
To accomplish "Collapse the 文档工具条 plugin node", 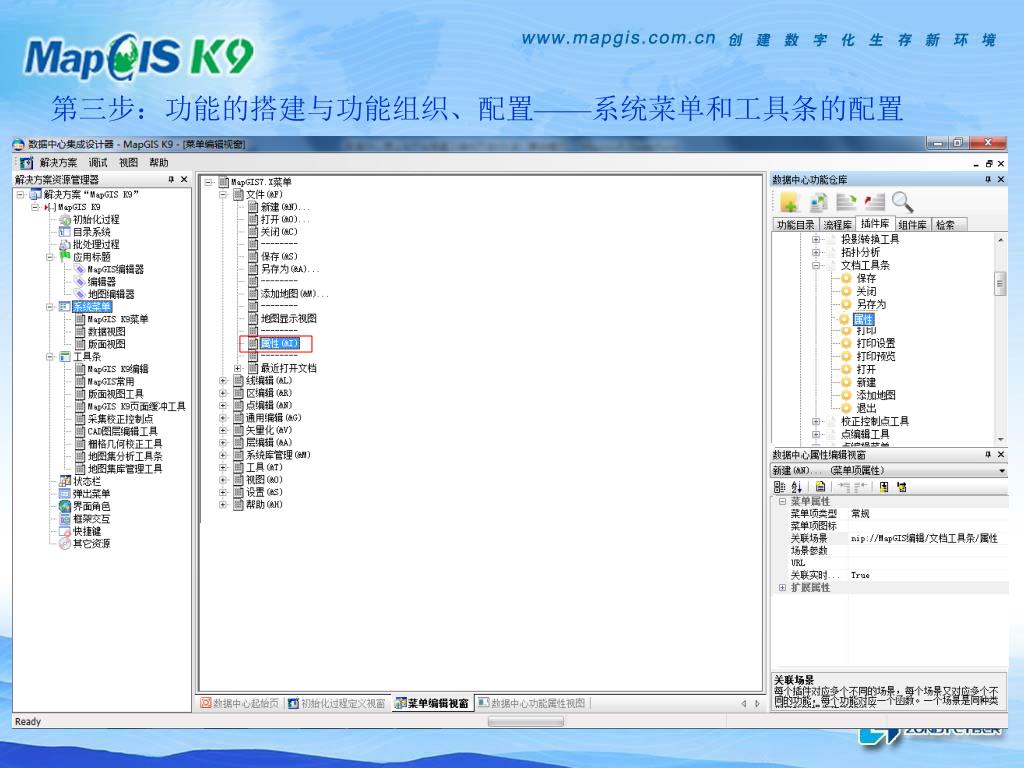I will [816, 265].
